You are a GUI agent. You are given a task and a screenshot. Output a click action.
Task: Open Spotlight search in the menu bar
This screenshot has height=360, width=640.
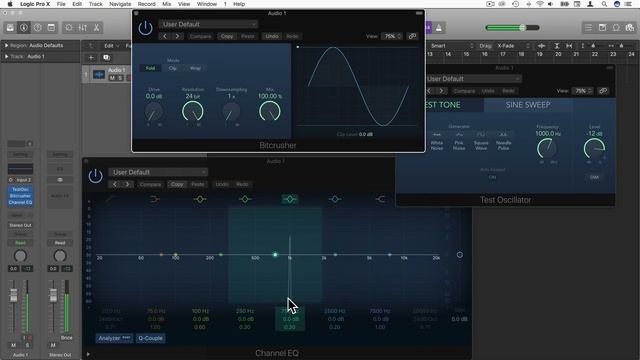click(x=604, y=4)
